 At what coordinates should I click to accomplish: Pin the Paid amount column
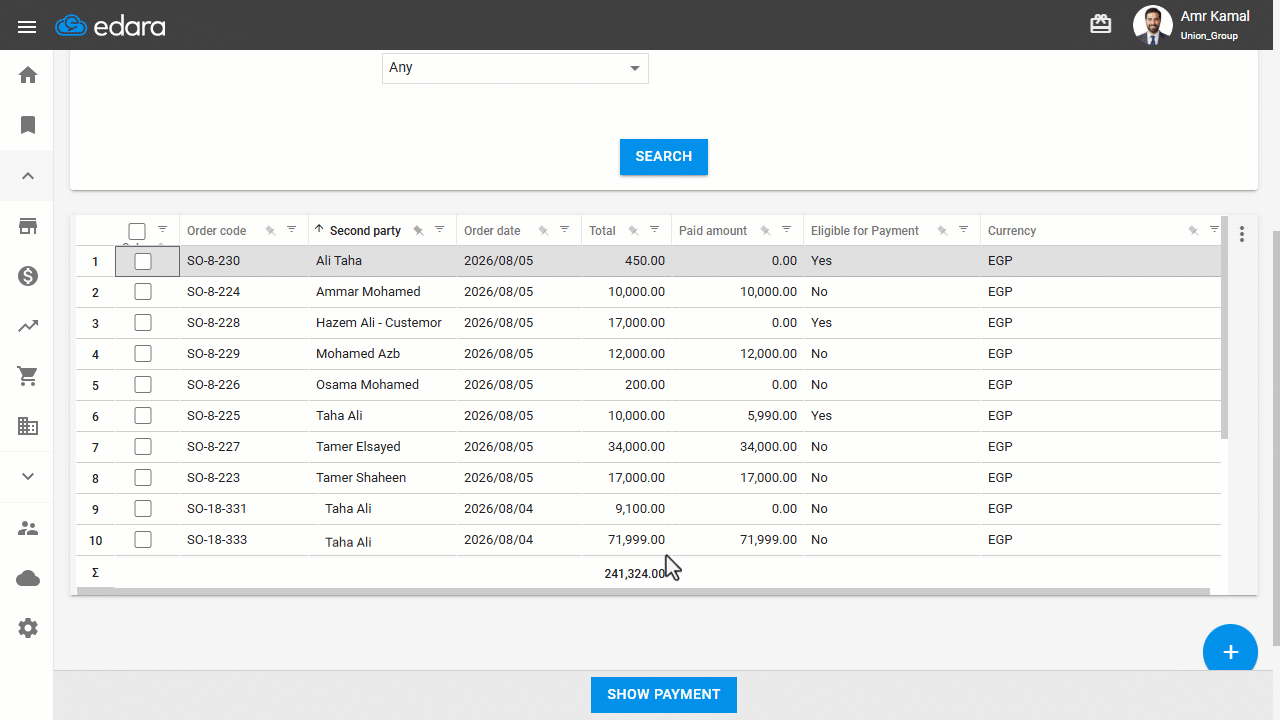click(765, 230)
